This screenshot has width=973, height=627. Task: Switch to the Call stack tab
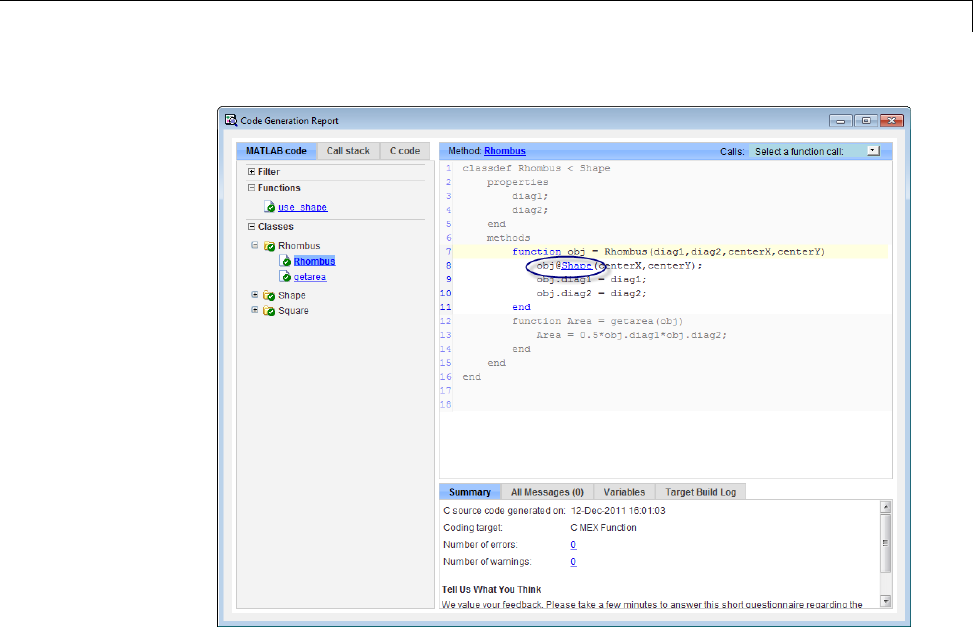pyautogui.click(x=348, y=151)
